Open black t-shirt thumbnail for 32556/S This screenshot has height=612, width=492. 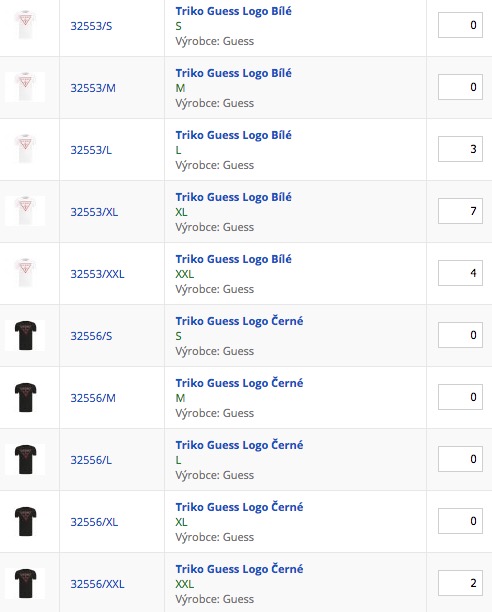[25, 335]
